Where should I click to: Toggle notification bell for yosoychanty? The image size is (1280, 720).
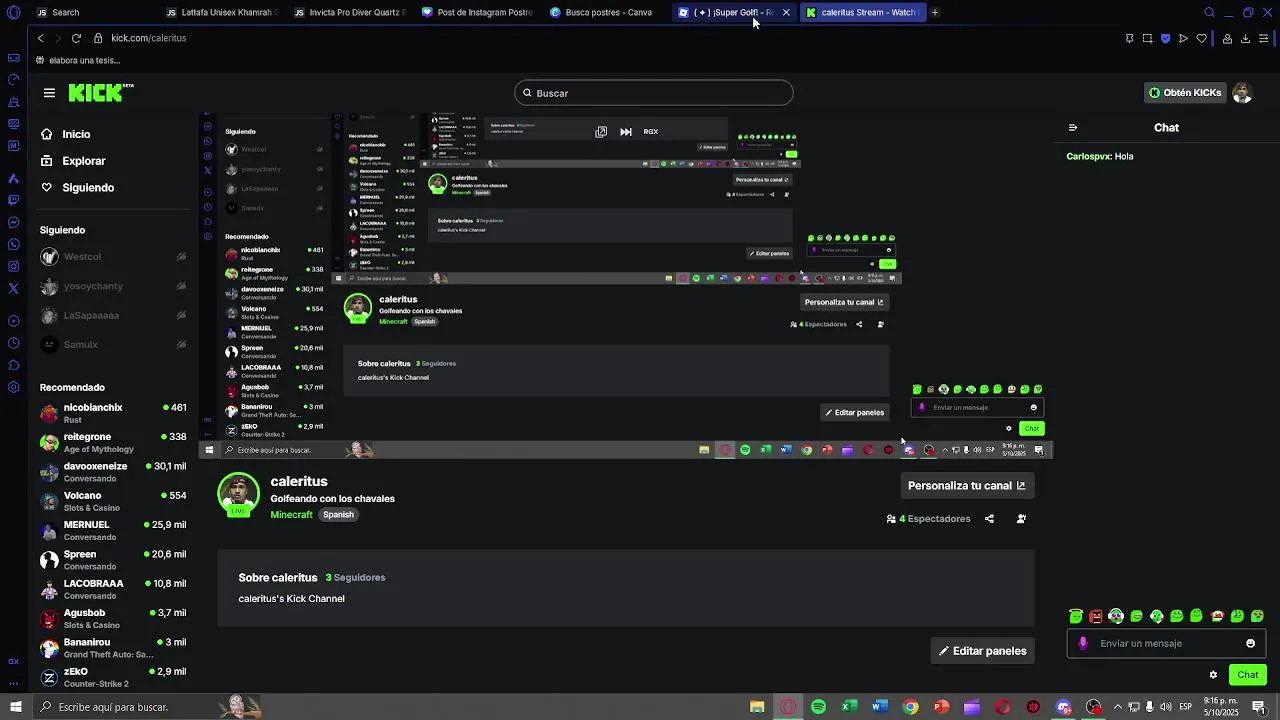pyautogui.click(x=181, y=286)
